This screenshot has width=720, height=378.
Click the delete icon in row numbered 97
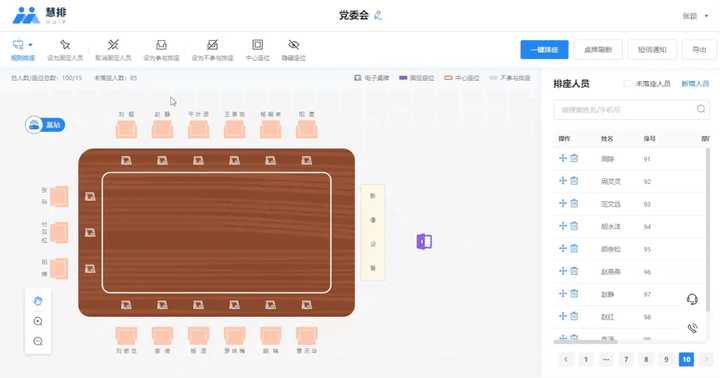coord(574,293)
